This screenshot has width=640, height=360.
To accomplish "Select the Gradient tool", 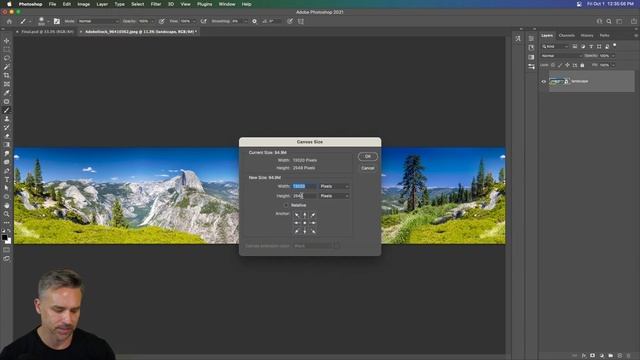I will (7, 144).
